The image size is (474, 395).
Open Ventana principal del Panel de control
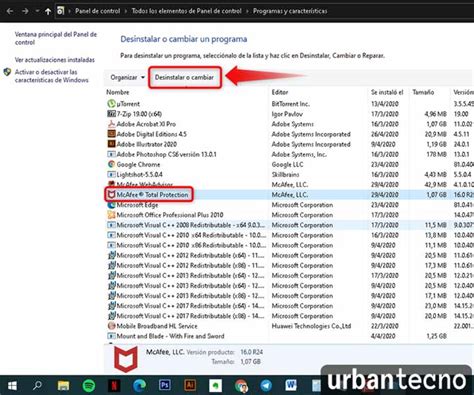(x=56, y=38)
